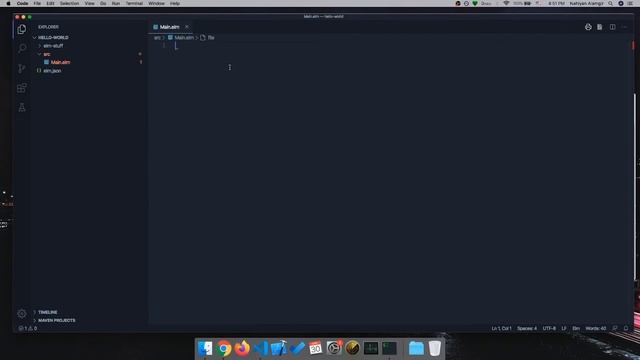Open Main.elm in the explorer tree
This screenshot has width=640, height=360.
[x=60, y=62]
